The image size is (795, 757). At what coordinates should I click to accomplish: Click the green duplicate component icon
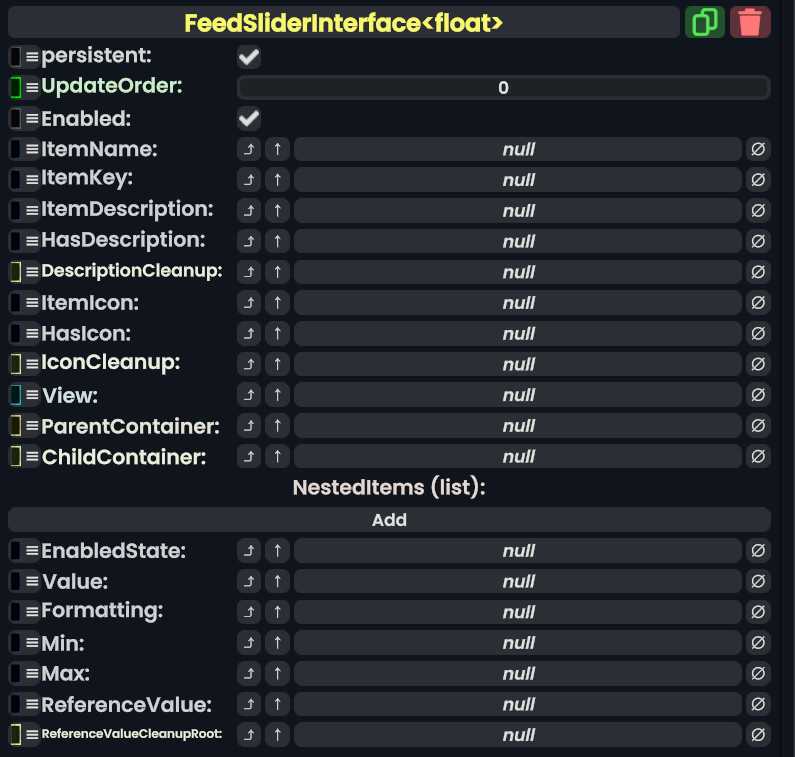(x=705, y=22)
